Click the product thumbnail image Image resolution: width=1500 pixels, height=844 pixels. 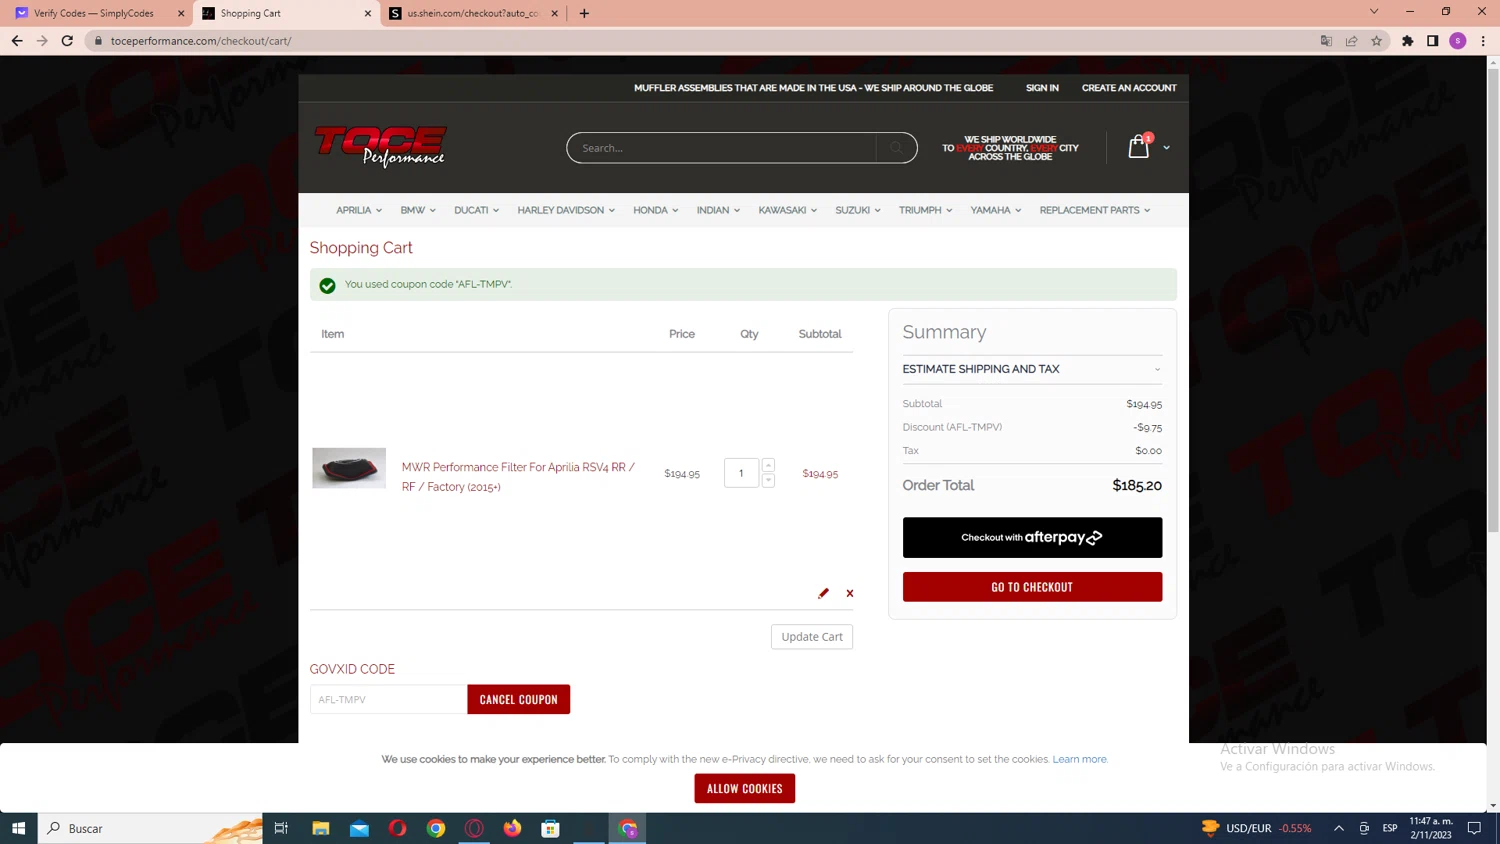click(x=349, y=468)
